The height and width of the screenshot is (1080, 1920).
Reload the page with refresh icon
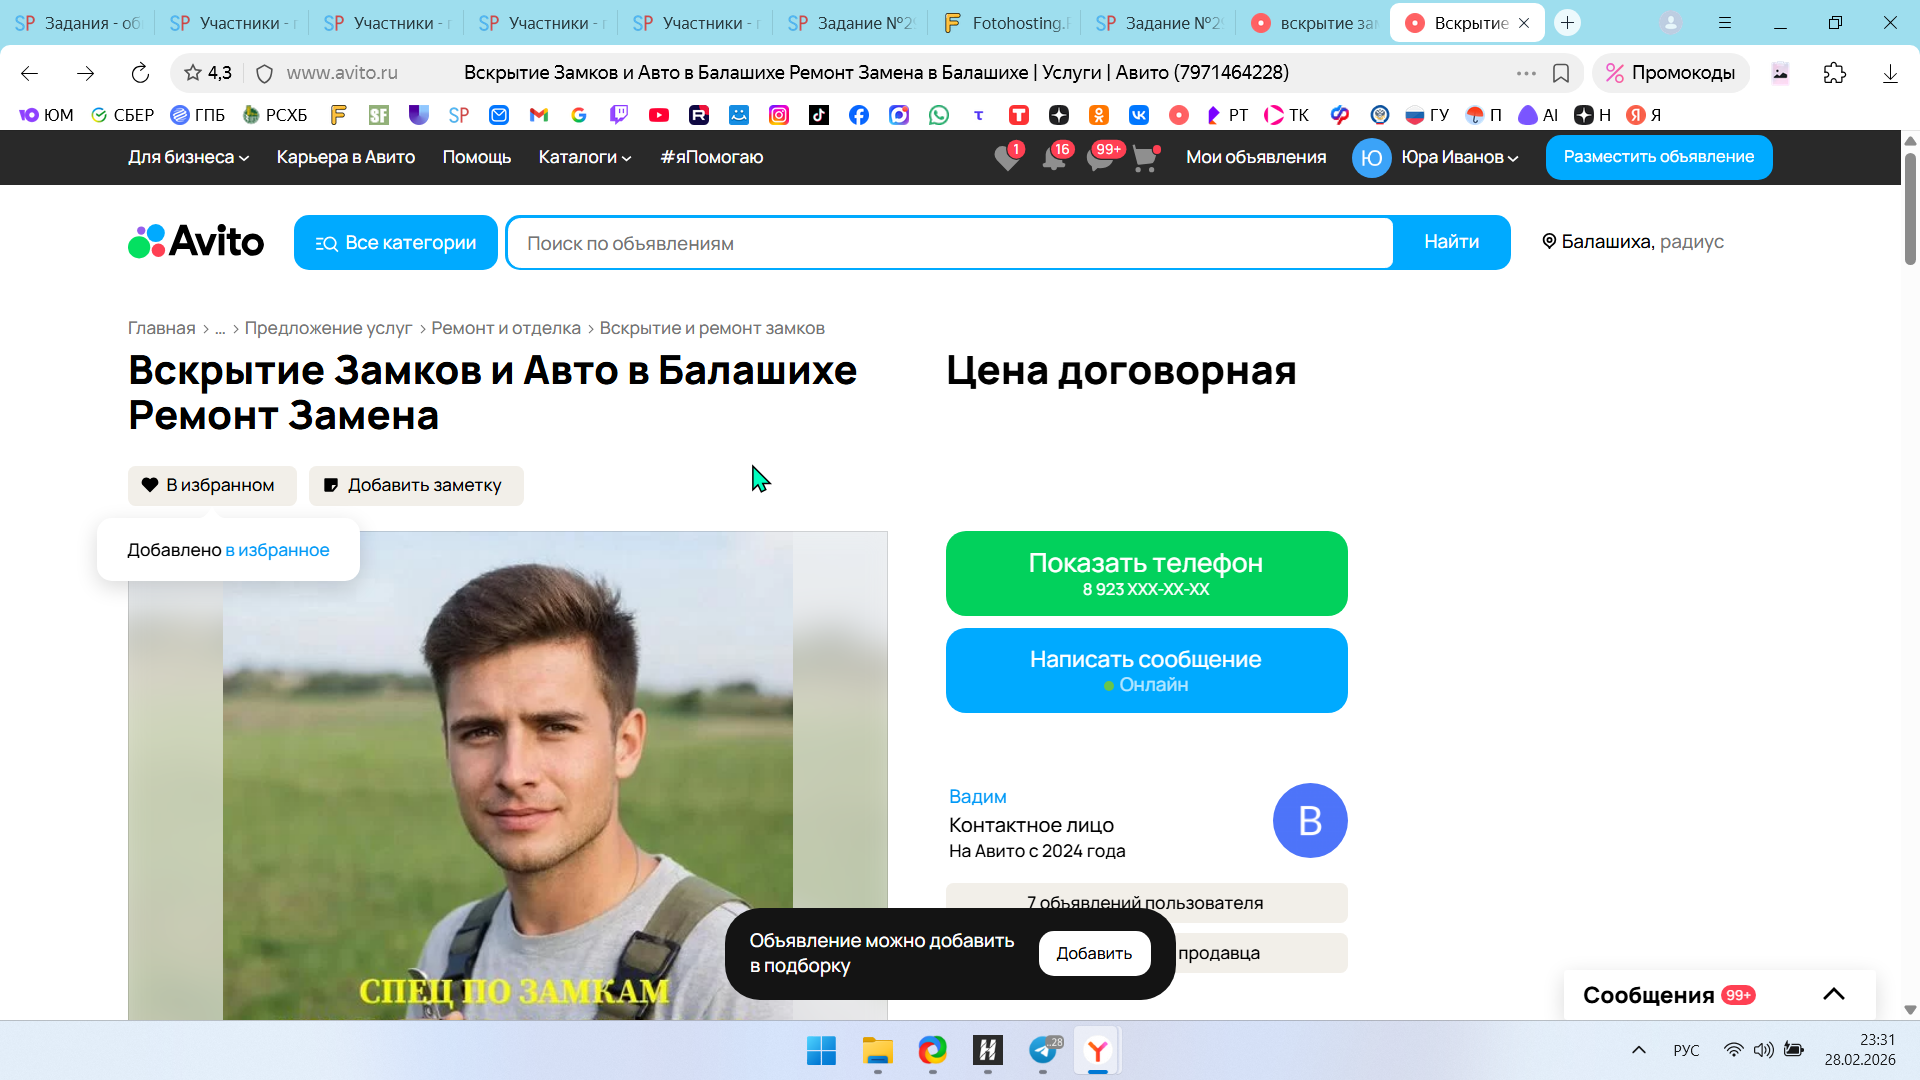pos(140,73)
